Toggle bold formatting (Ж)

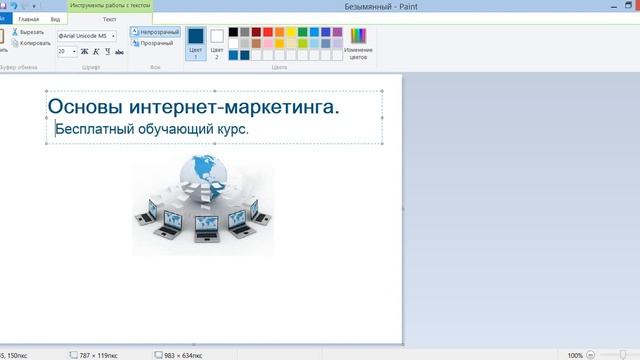pos(84,51)
